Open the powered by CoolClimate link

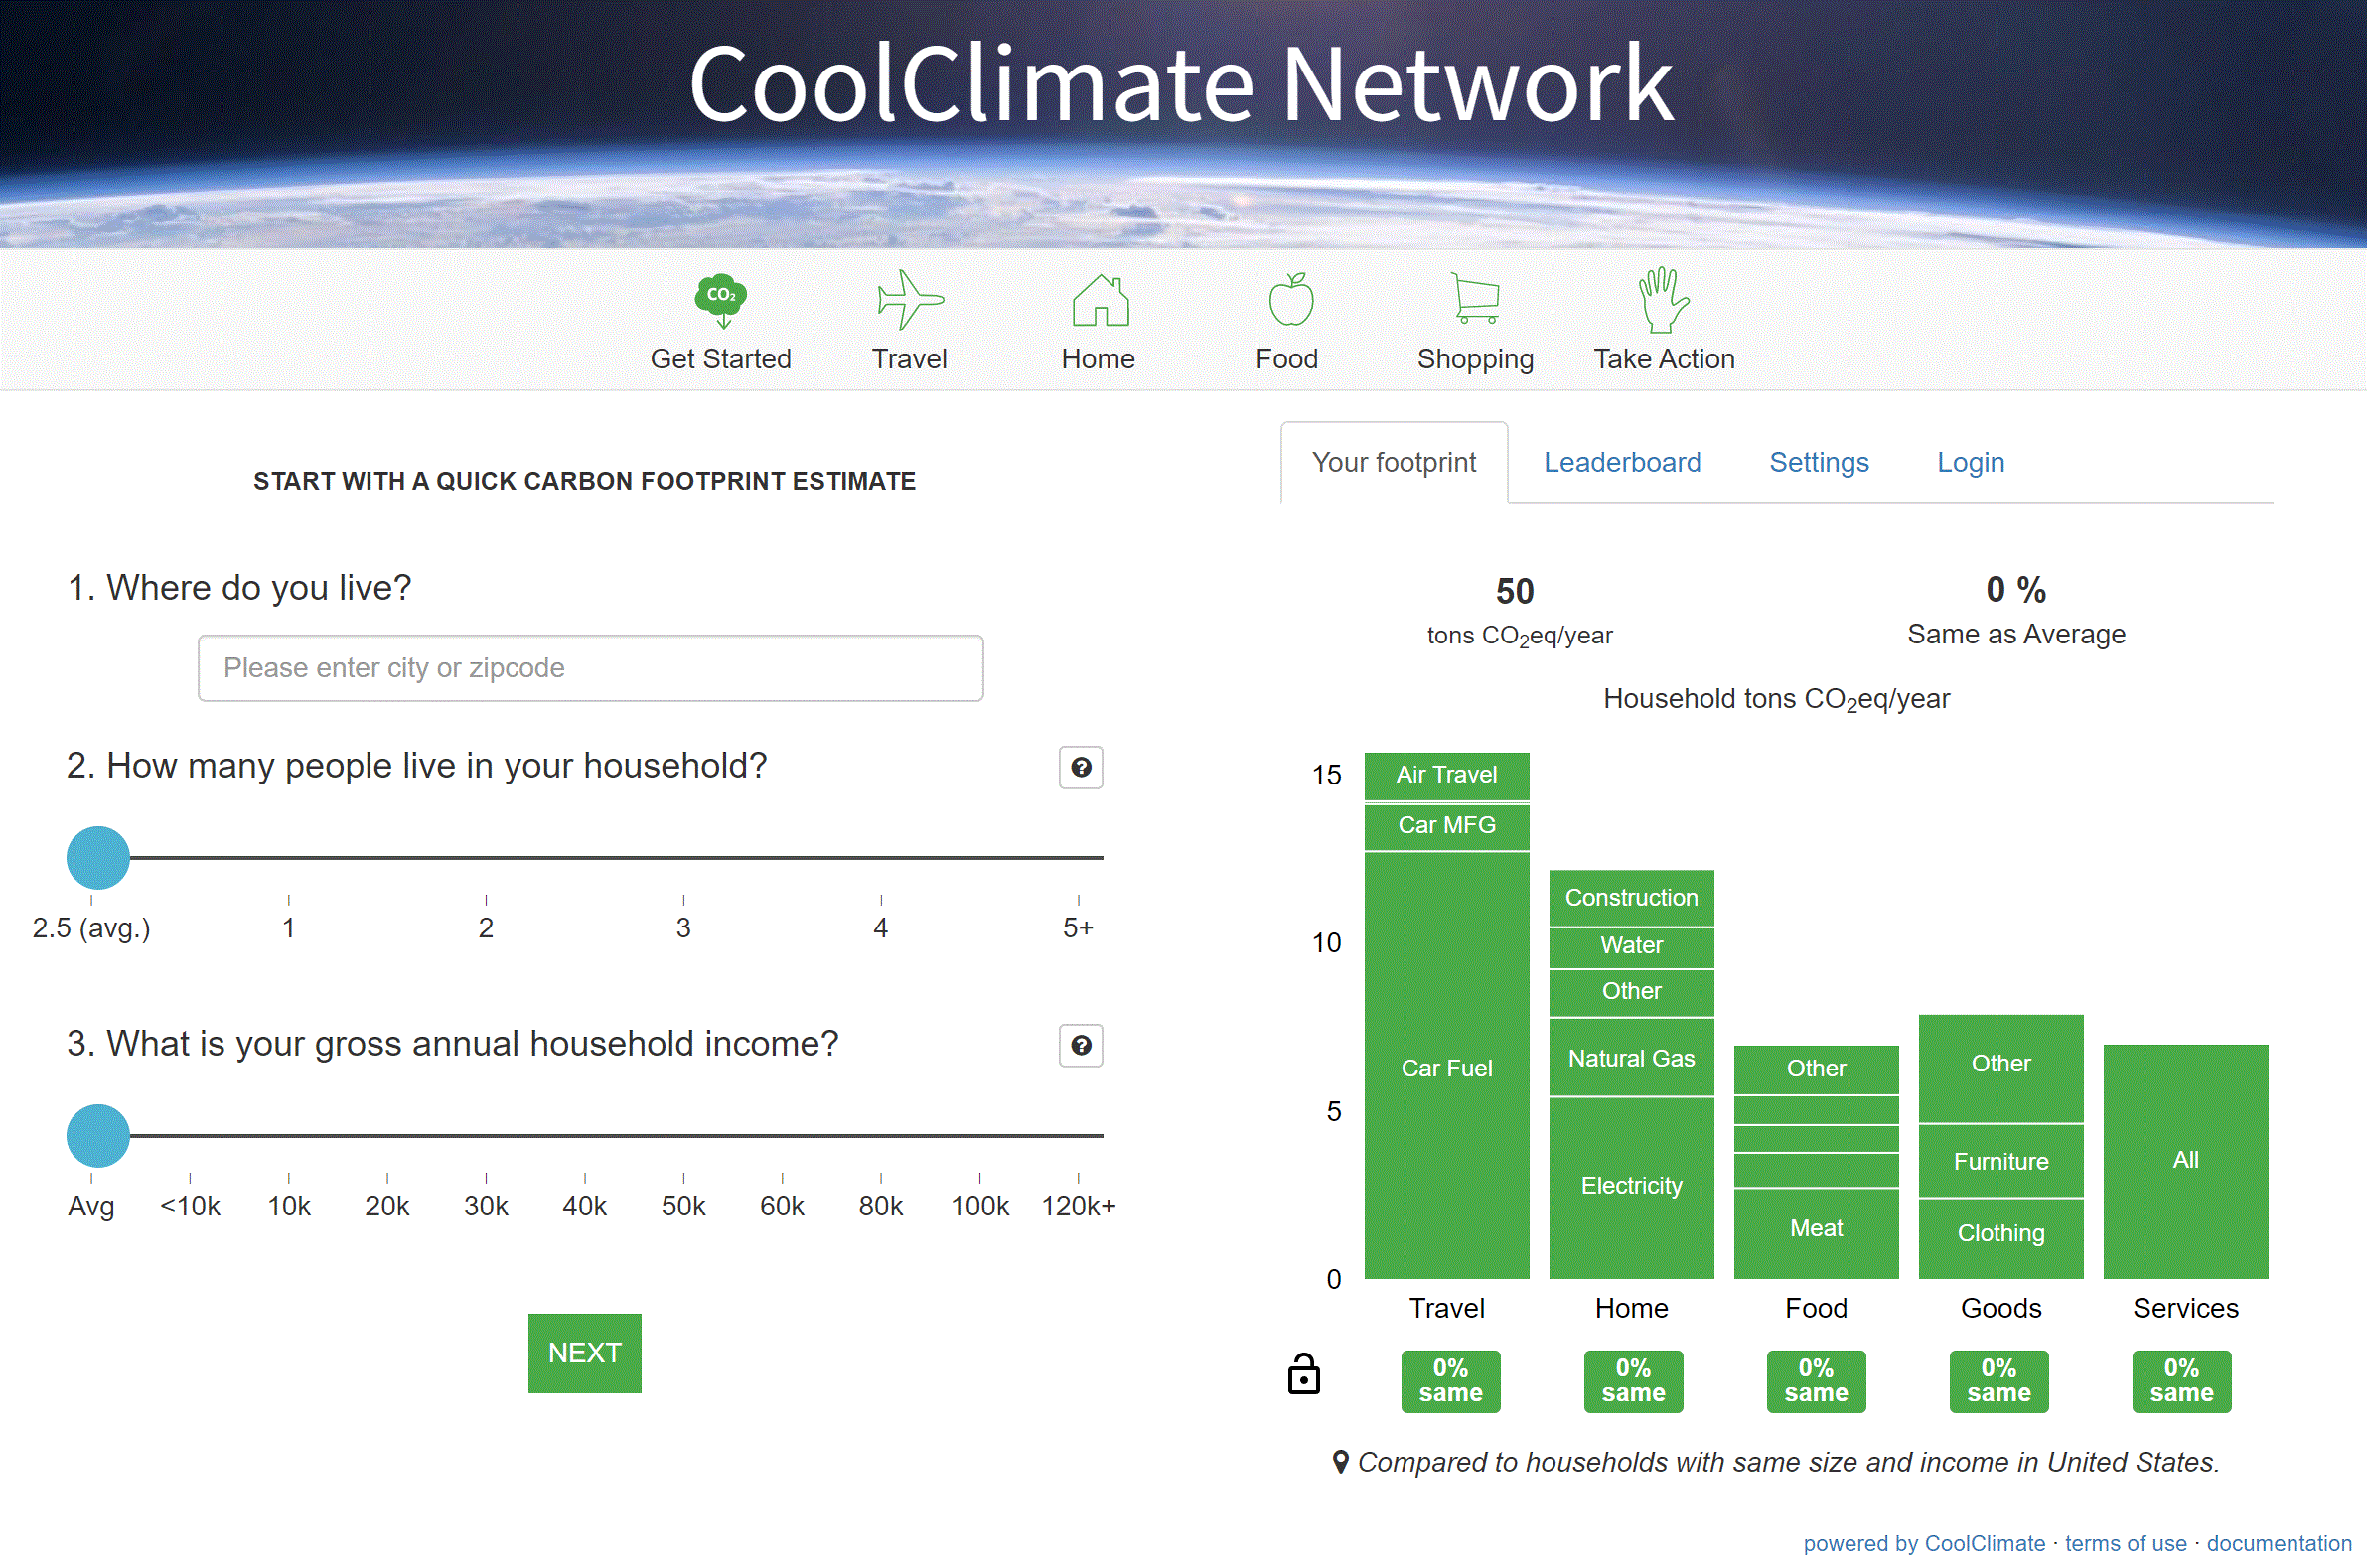[x=1924, y=1543]
